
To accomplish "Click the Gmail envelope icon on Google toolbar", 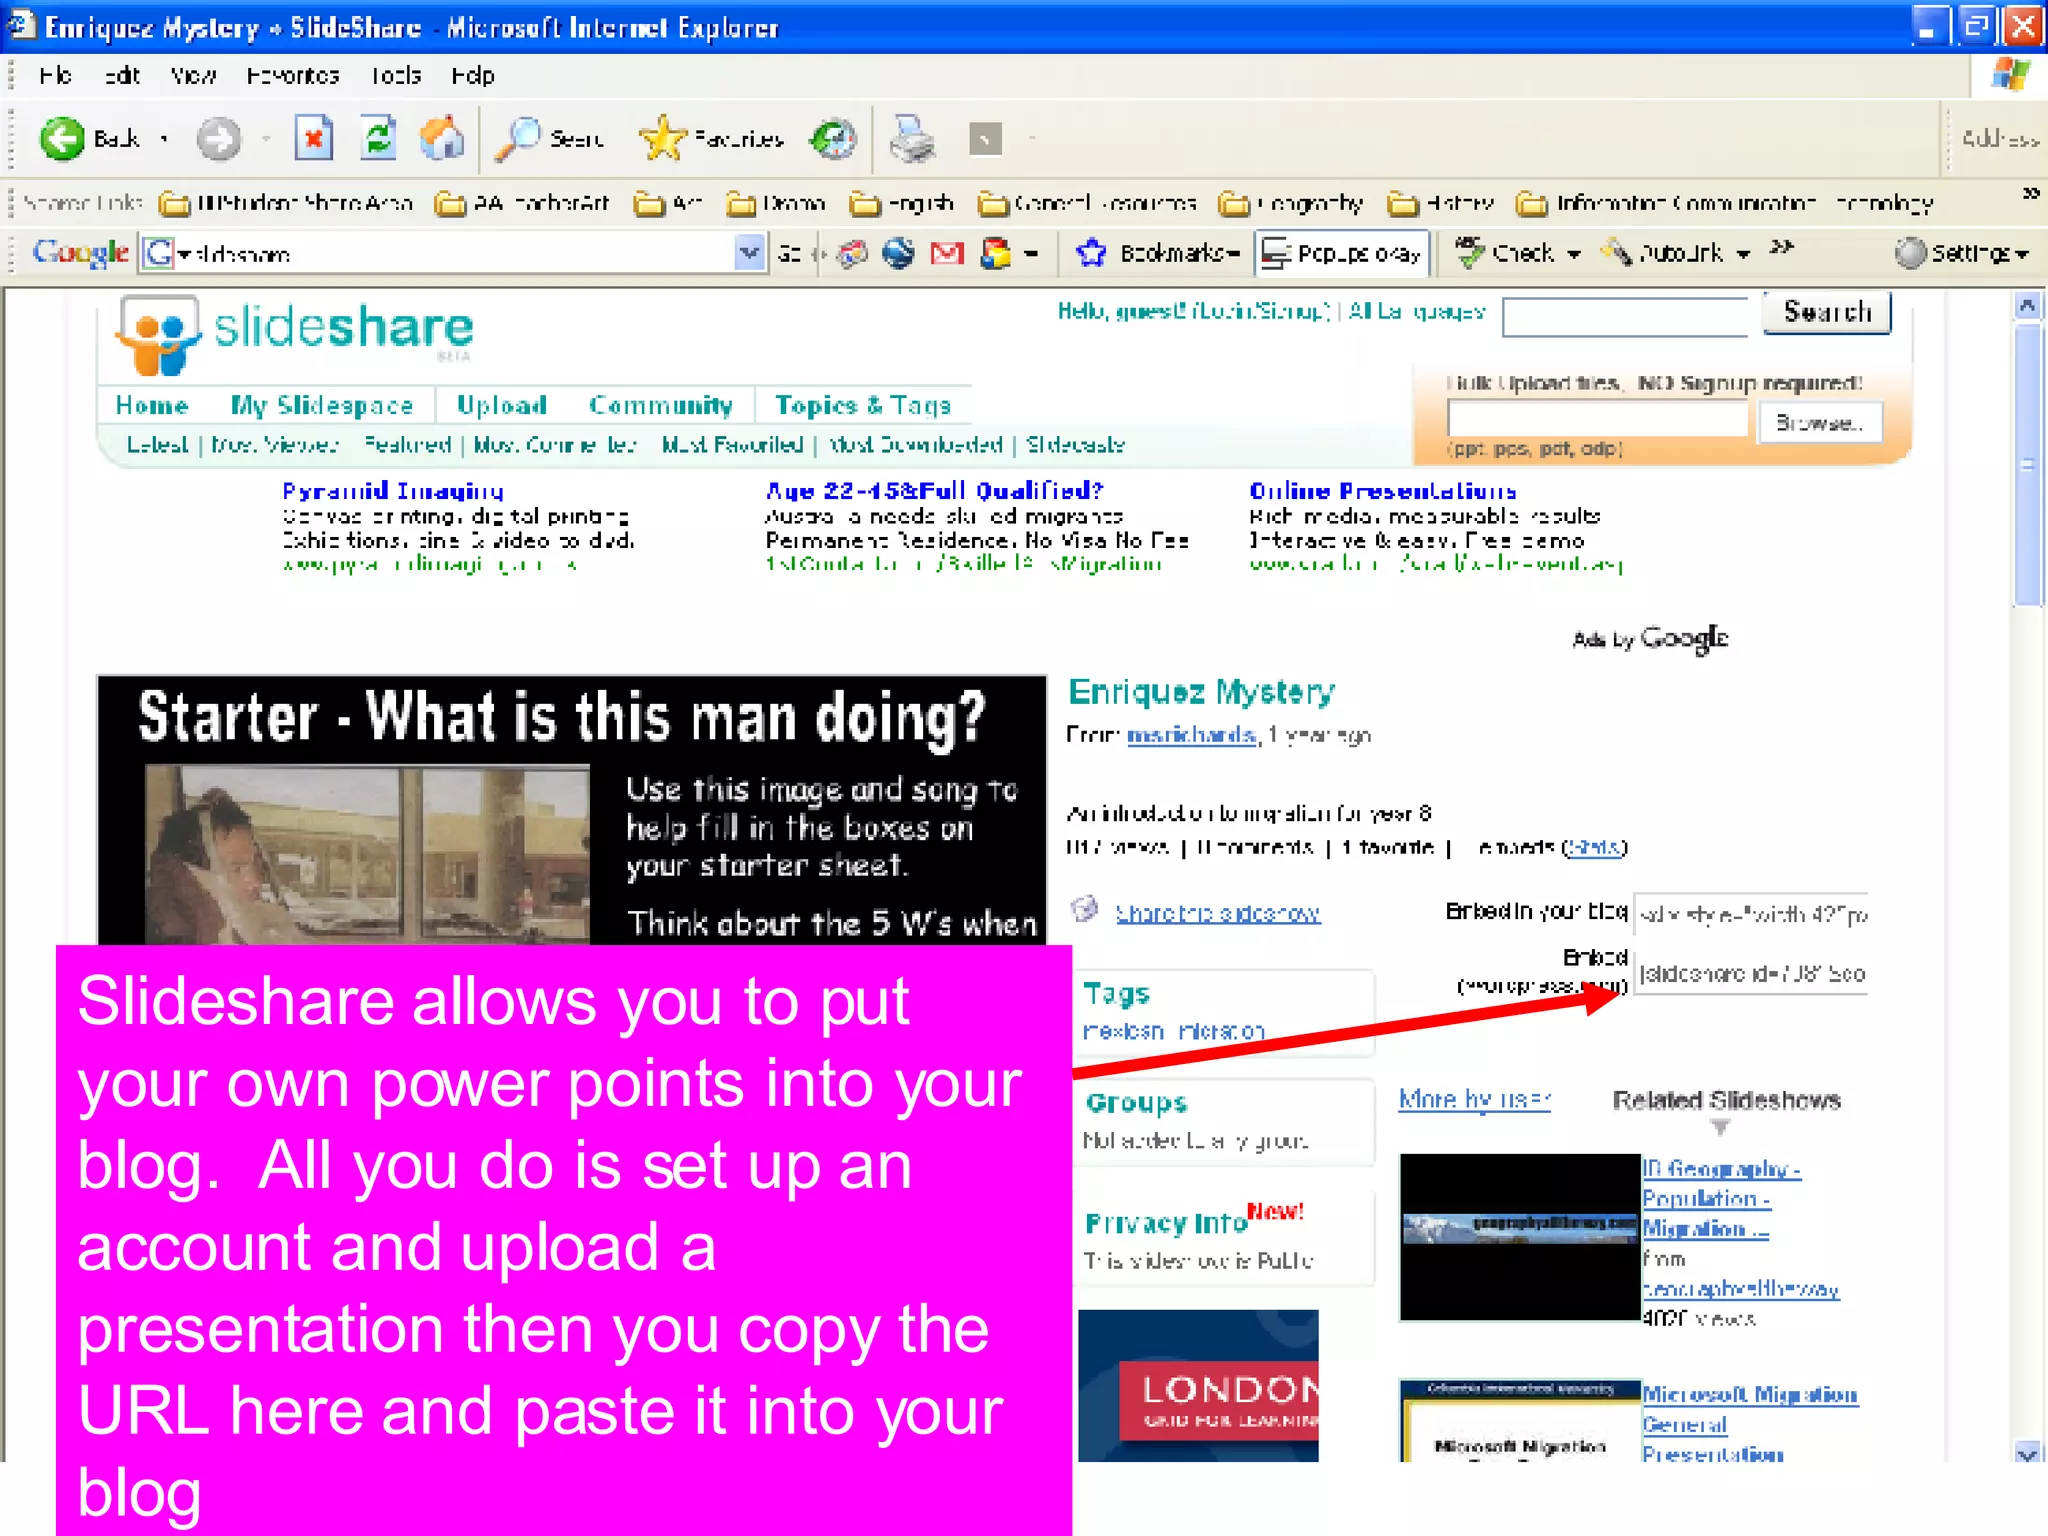I will pyautogui.click(x=947, y=253).
